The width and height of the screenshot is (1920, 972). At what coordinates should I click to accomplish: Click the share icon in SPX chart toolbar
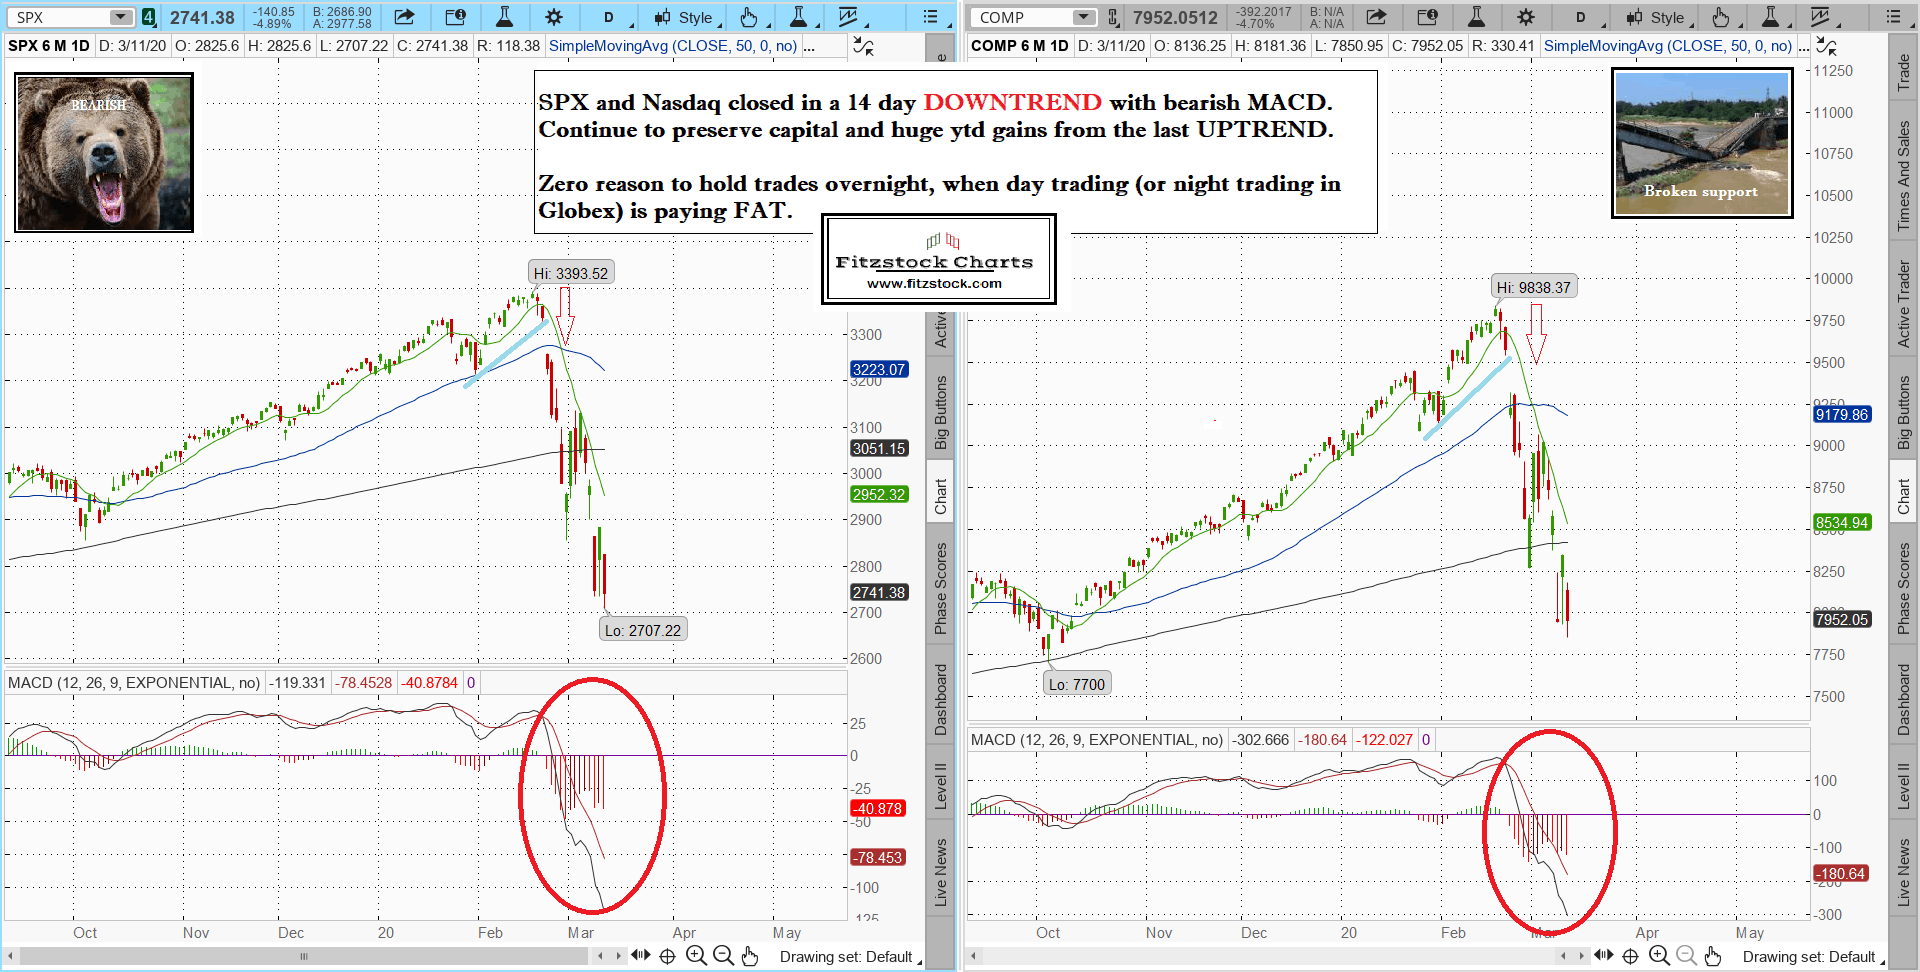tap(404, 17)
